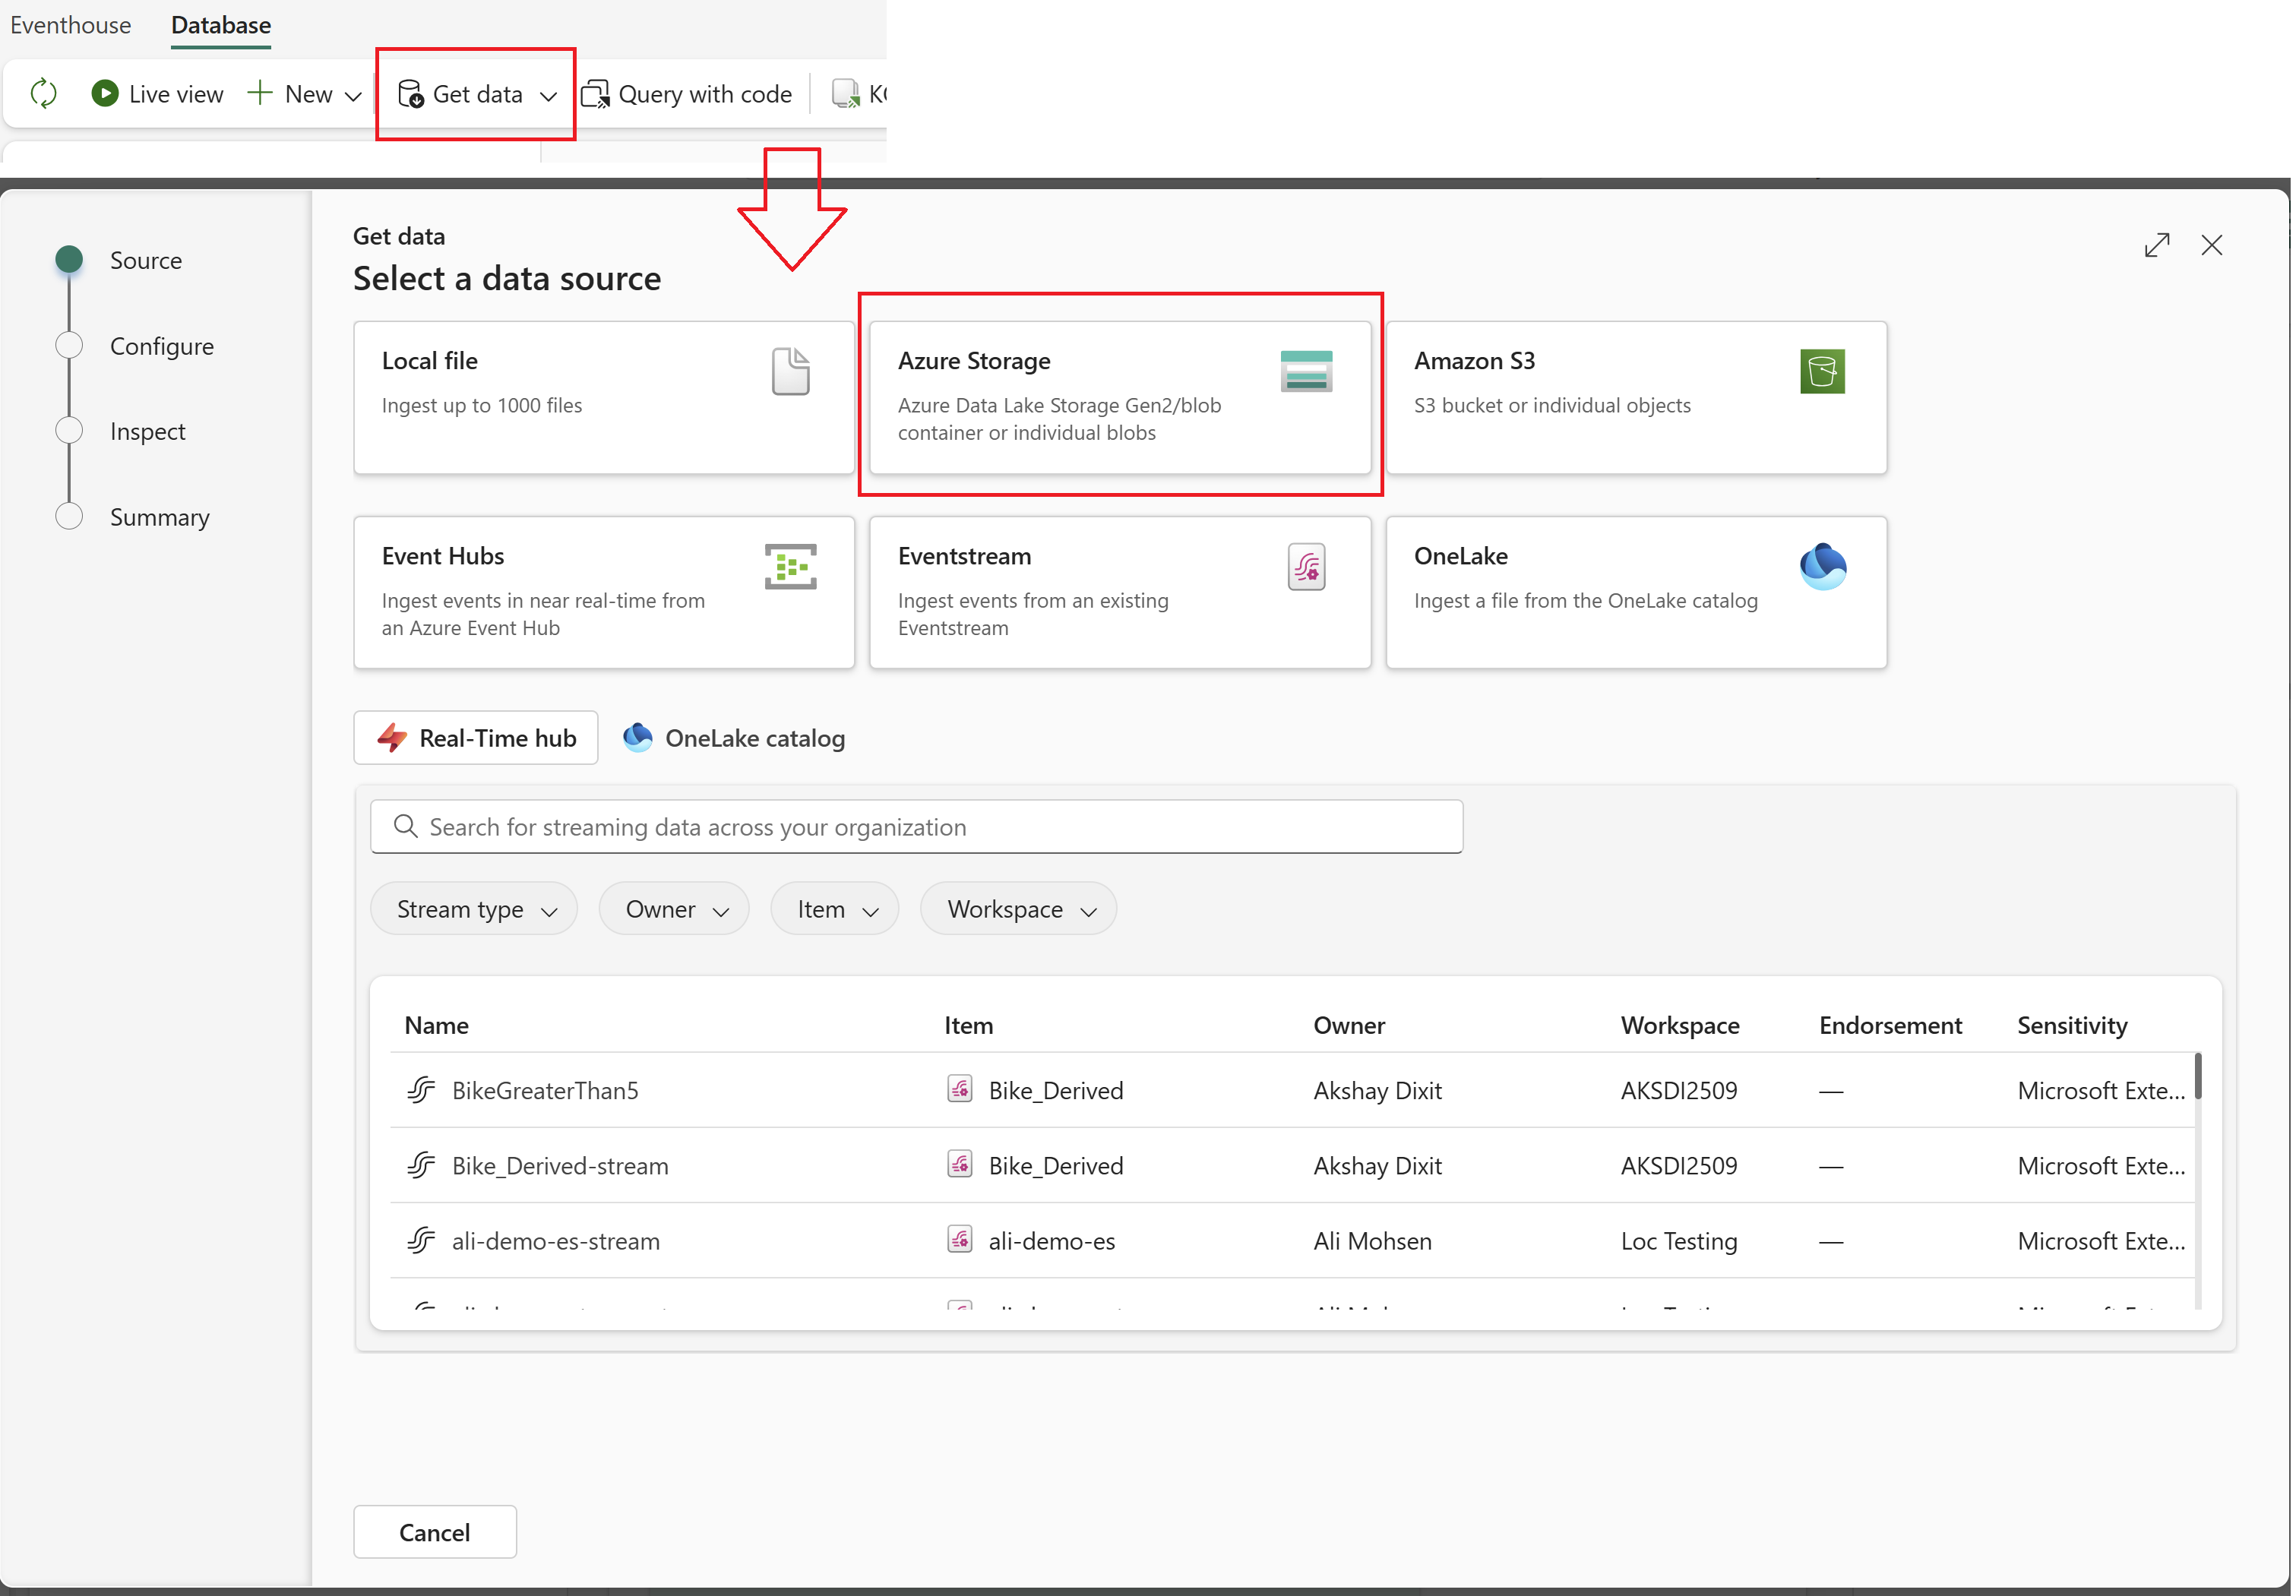Image resolution: width=2296 pixels, height=1596 pixels.
Task: Click the cut-off toolbar icon after Query with code
Action: click(x=846, y=94)
